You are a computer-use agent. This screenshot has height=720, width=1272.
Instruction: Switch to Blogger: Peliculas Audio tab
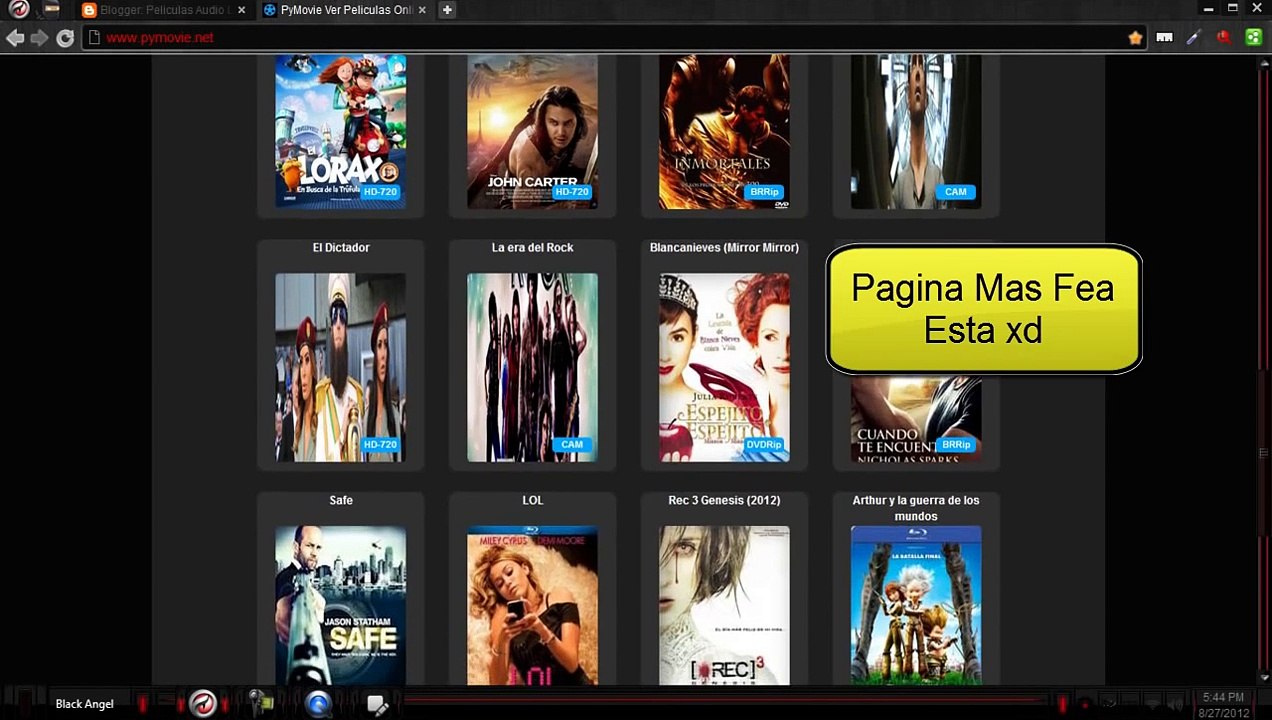165,10
